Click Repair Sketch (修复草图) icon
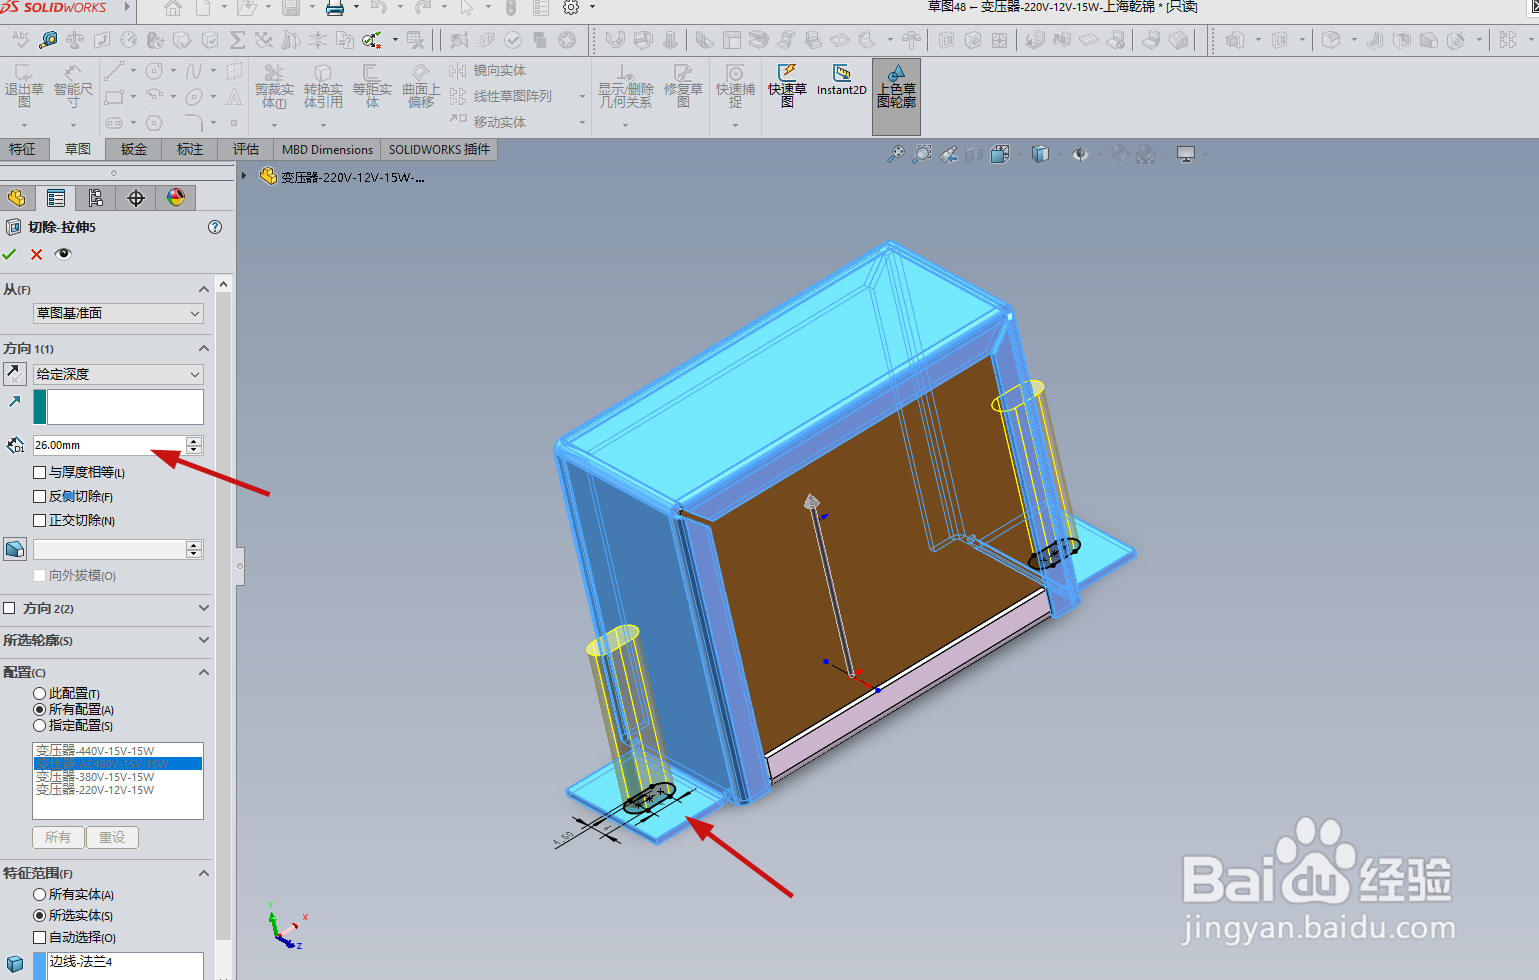 click(x=683, y=87)
